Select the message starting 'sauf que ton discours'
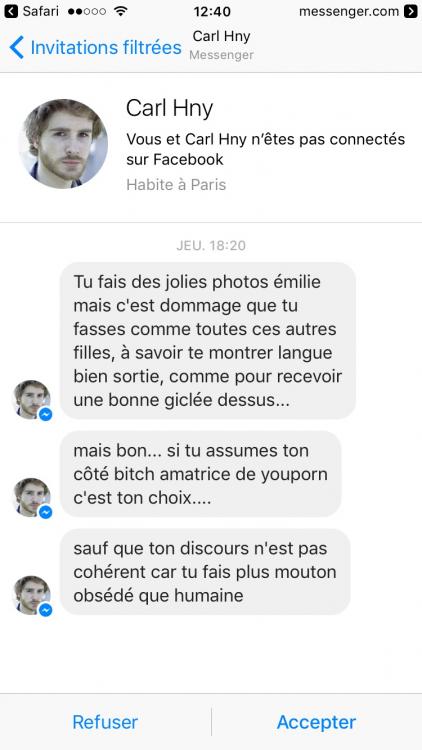This screenshot has height=750, width=422. coord(205,572)
